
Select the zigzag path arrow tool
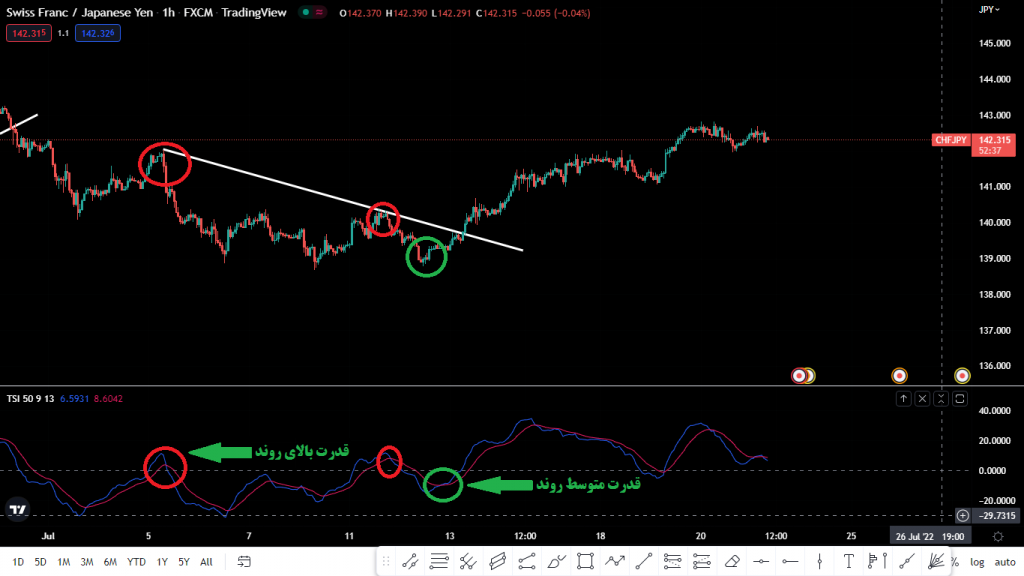click(x=615, y=561)
